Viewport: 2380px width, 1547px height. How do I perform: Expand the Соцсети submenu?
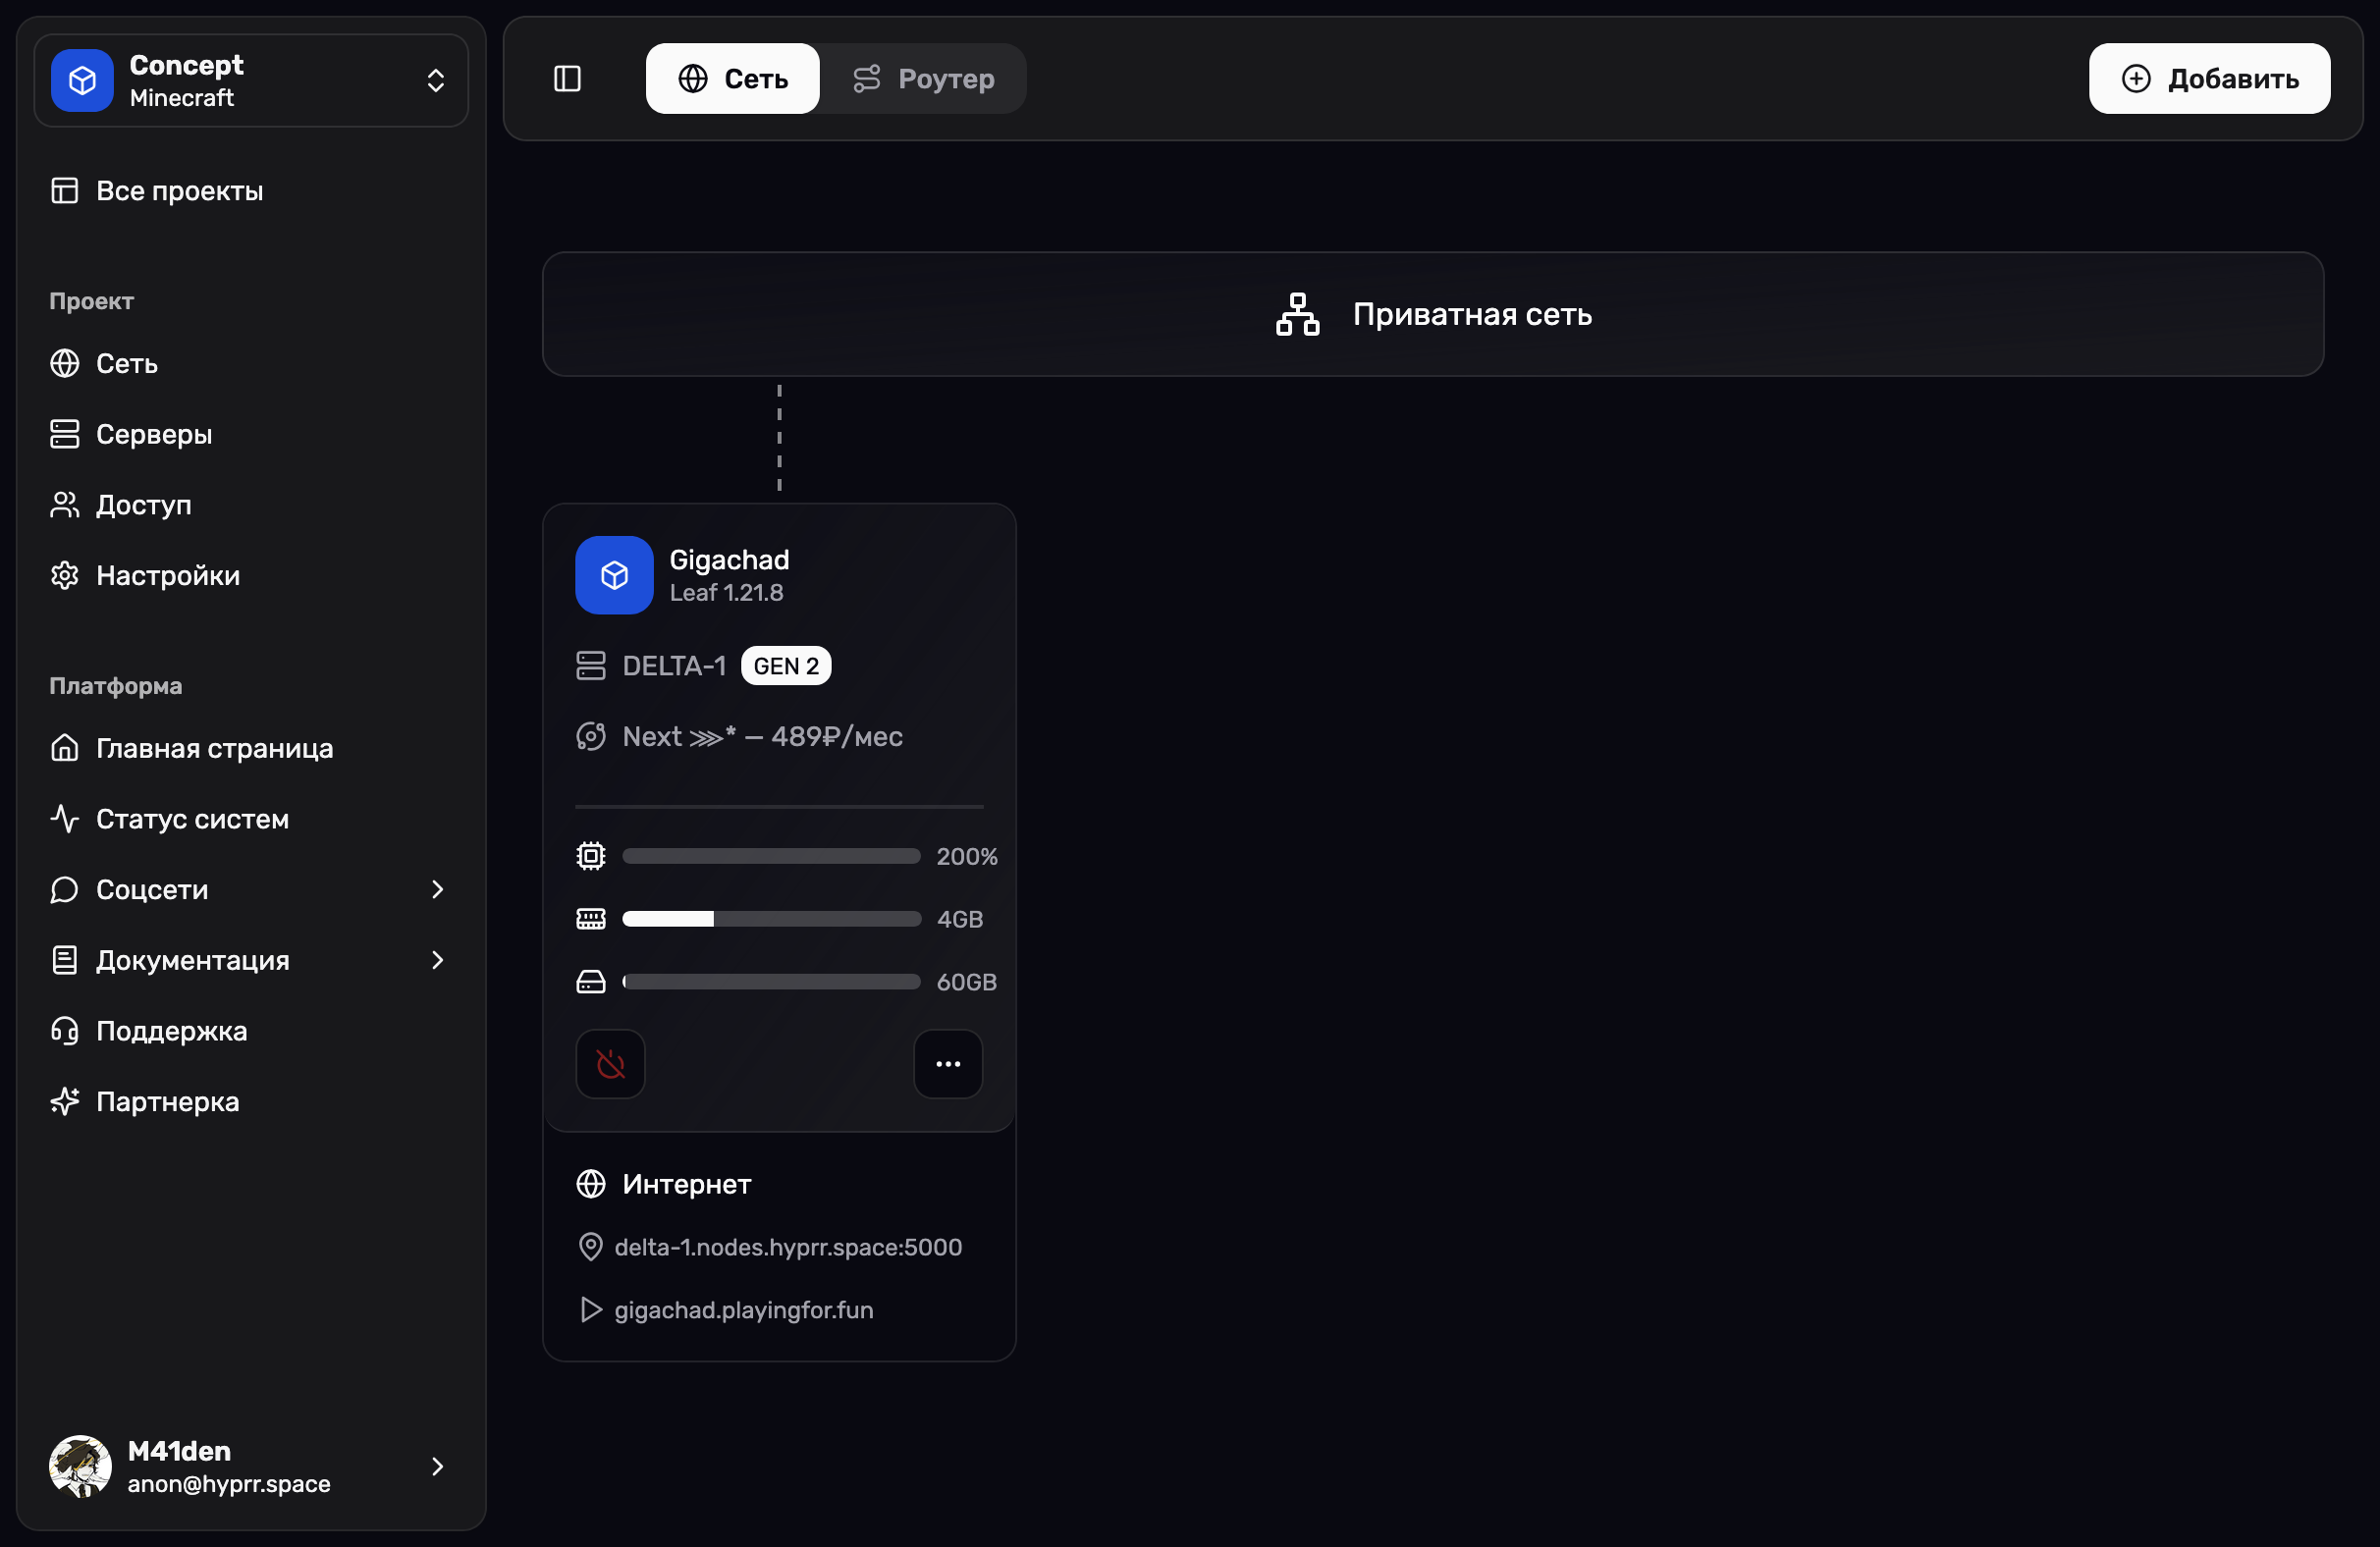(x=437, y=889)
